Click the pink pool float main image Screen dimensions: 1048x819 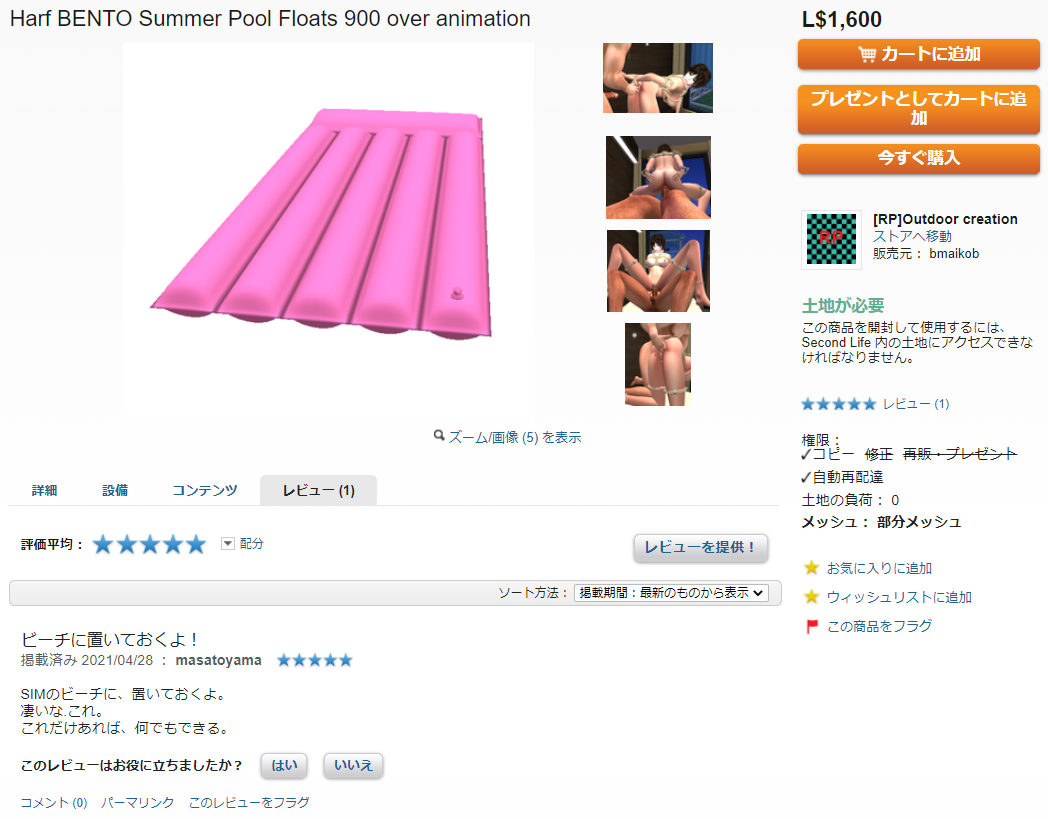point(328,230)
